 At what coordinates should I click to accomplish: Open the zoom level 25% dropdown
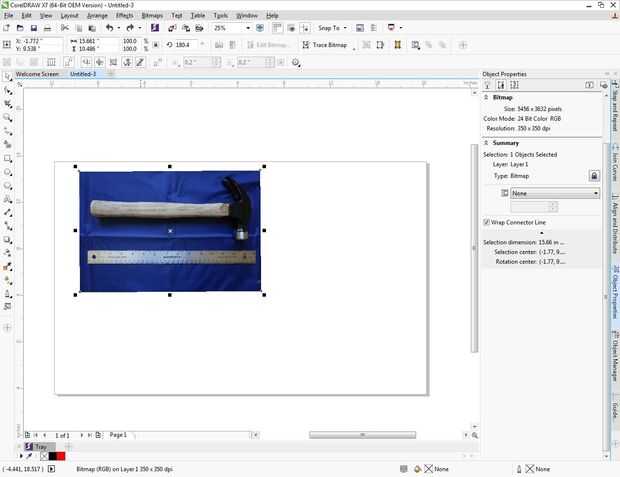248,28
